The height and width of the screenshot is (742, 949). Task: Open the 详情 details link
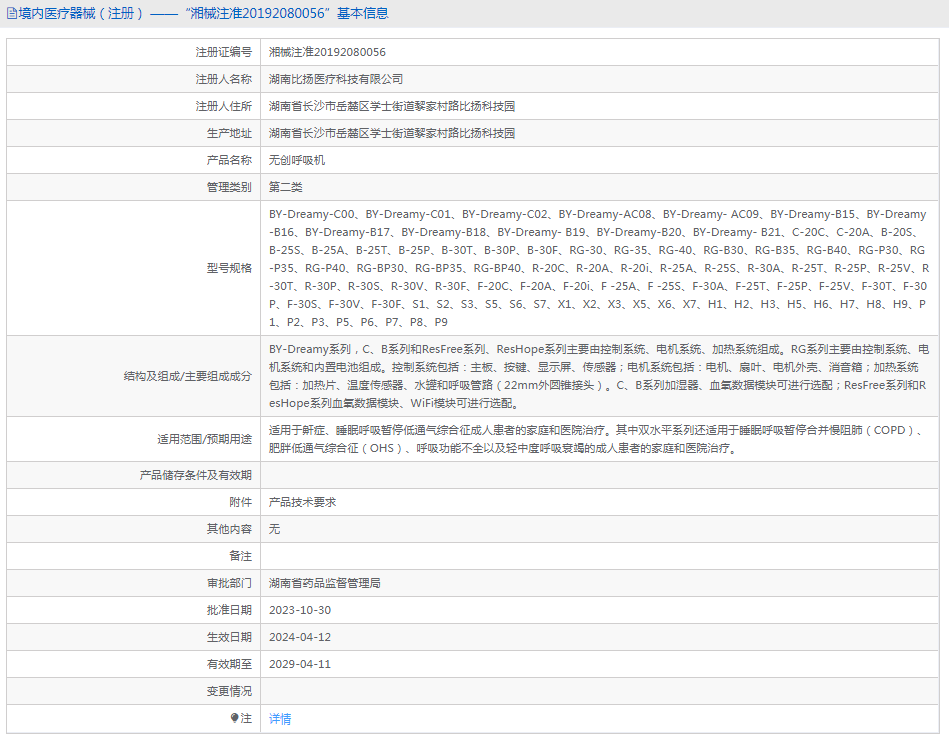(x=279, y=717)
